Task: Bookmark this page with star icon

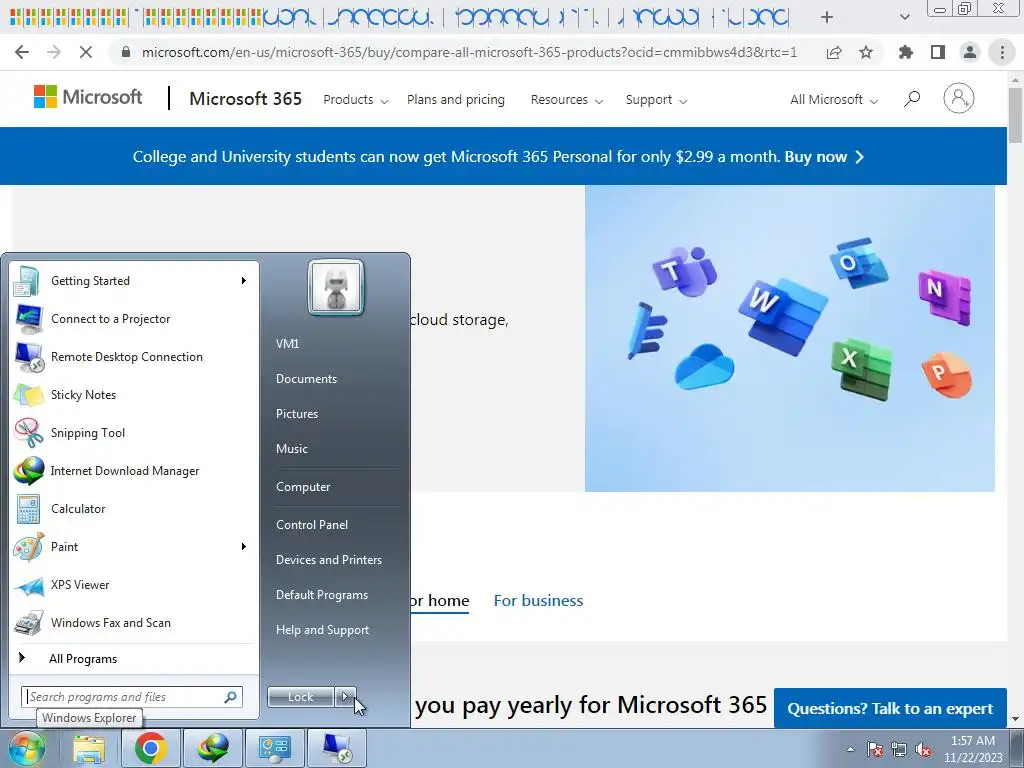Action: click(866, 52)
